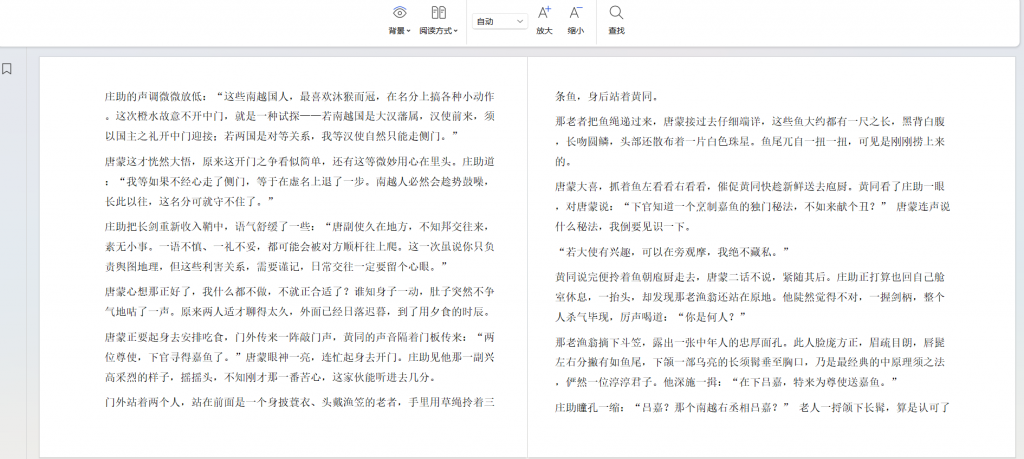Open the 自动 zoom combo box

[500, 21]
